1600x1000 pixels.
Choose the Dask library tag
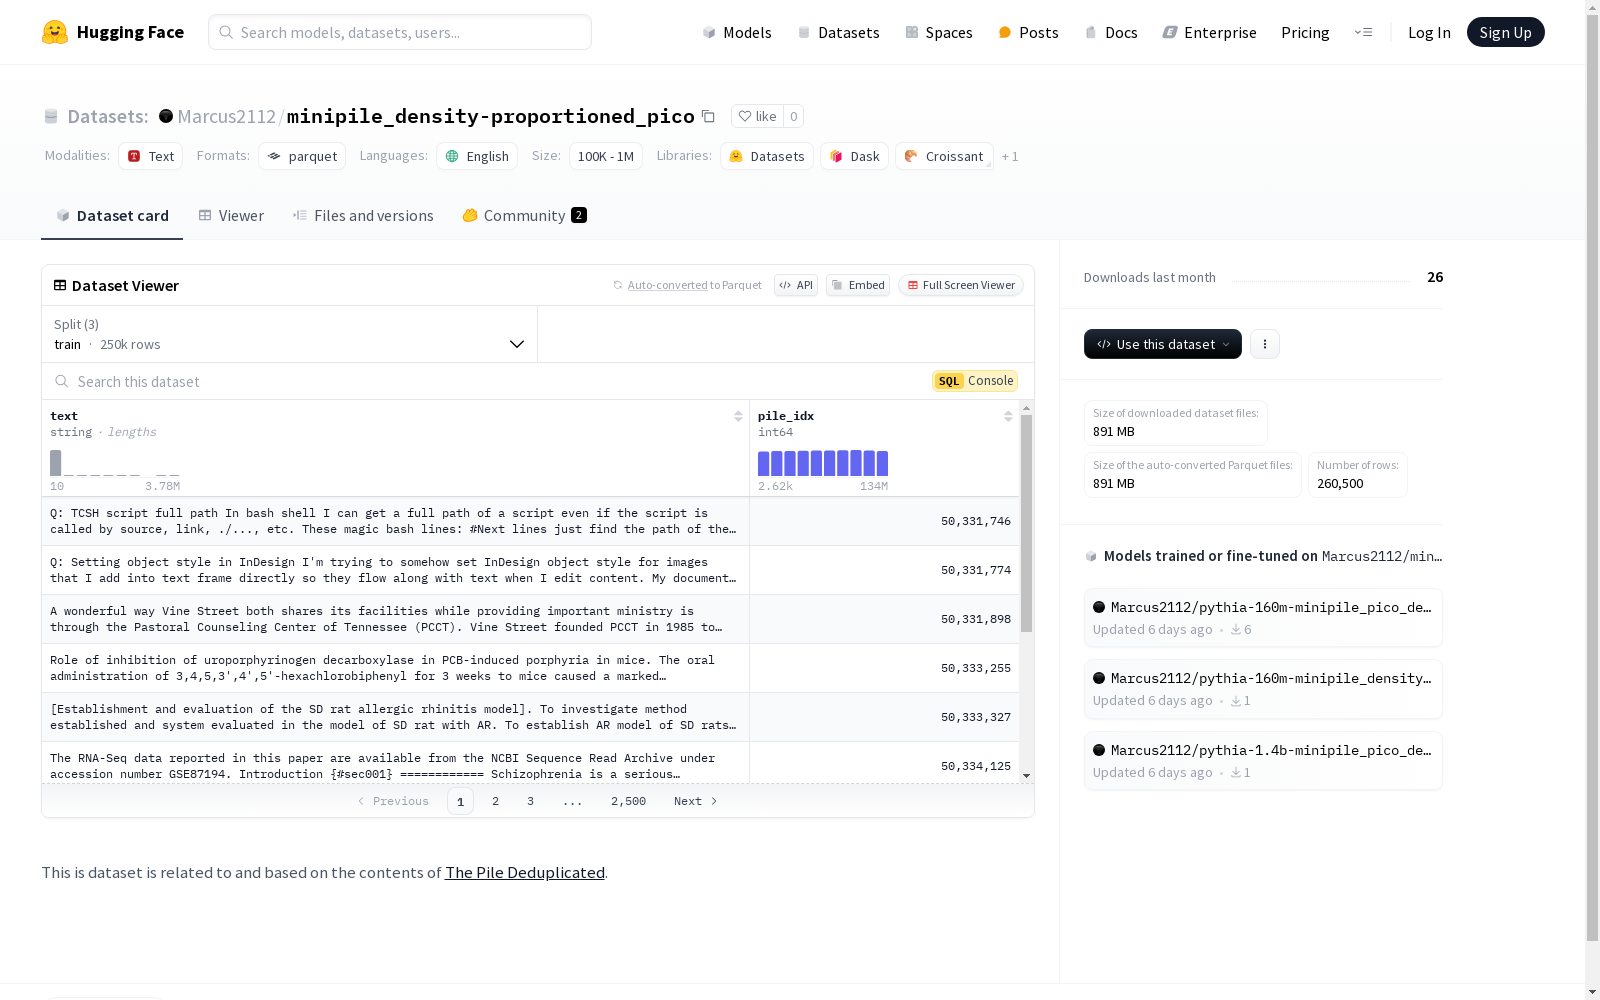[x=855, y=156]
